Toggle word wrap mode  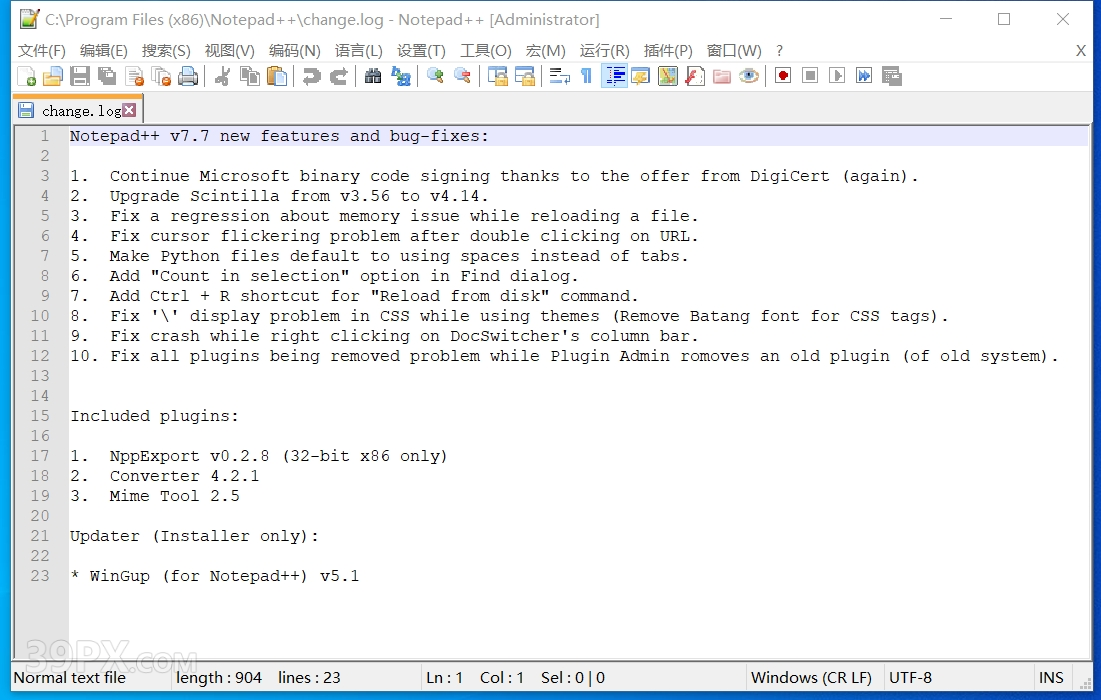pos(559,75)
